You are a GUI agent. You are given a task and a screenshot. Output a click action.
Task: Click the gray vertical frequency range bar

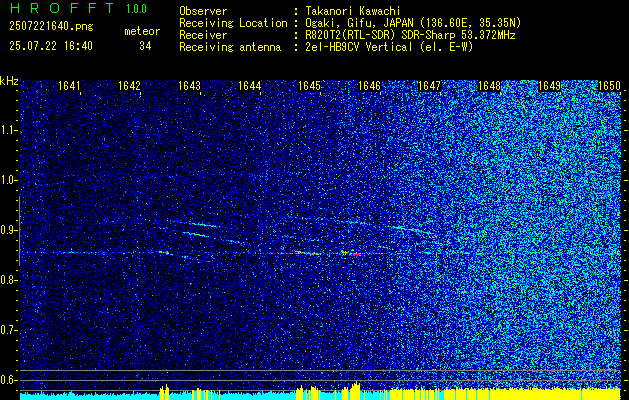(x=19, y=231)
